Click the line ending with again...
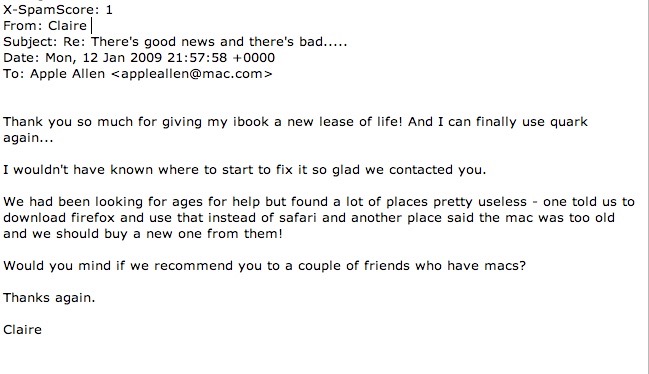The image size is (649, 374). [28, 139]
